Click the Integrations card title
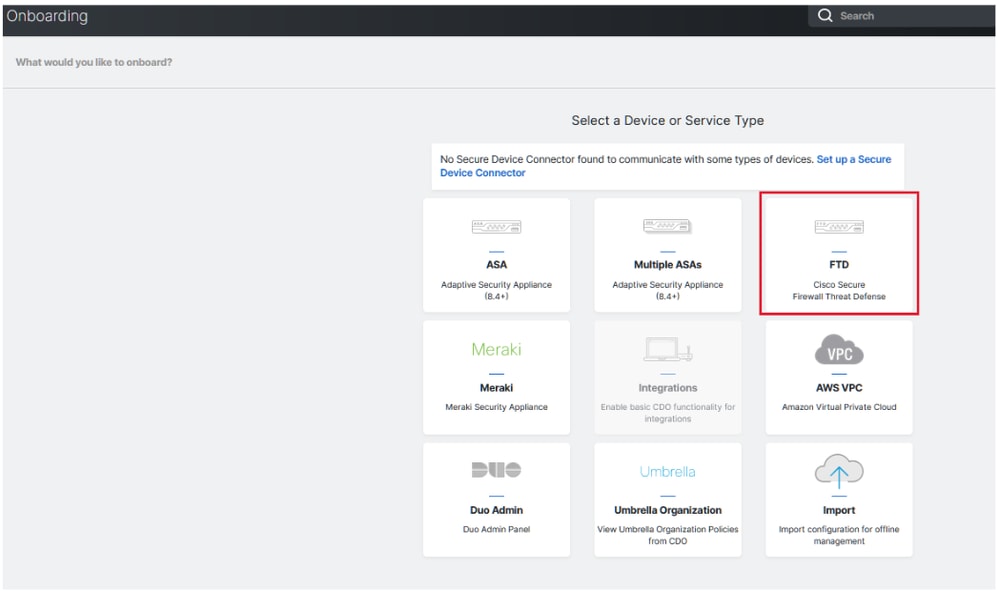The height and width of the screenshot is (591, 999). (x=667, y=388)
